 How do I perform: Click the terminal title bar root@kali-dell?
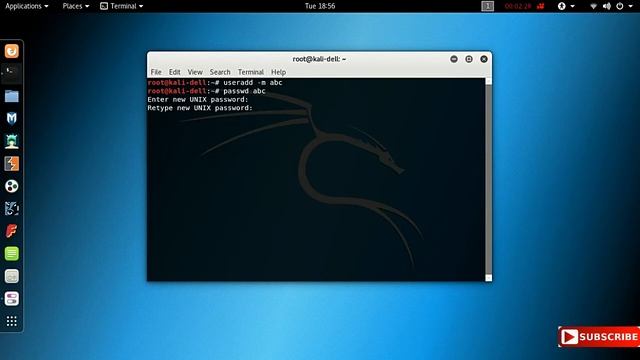point(319,59)
